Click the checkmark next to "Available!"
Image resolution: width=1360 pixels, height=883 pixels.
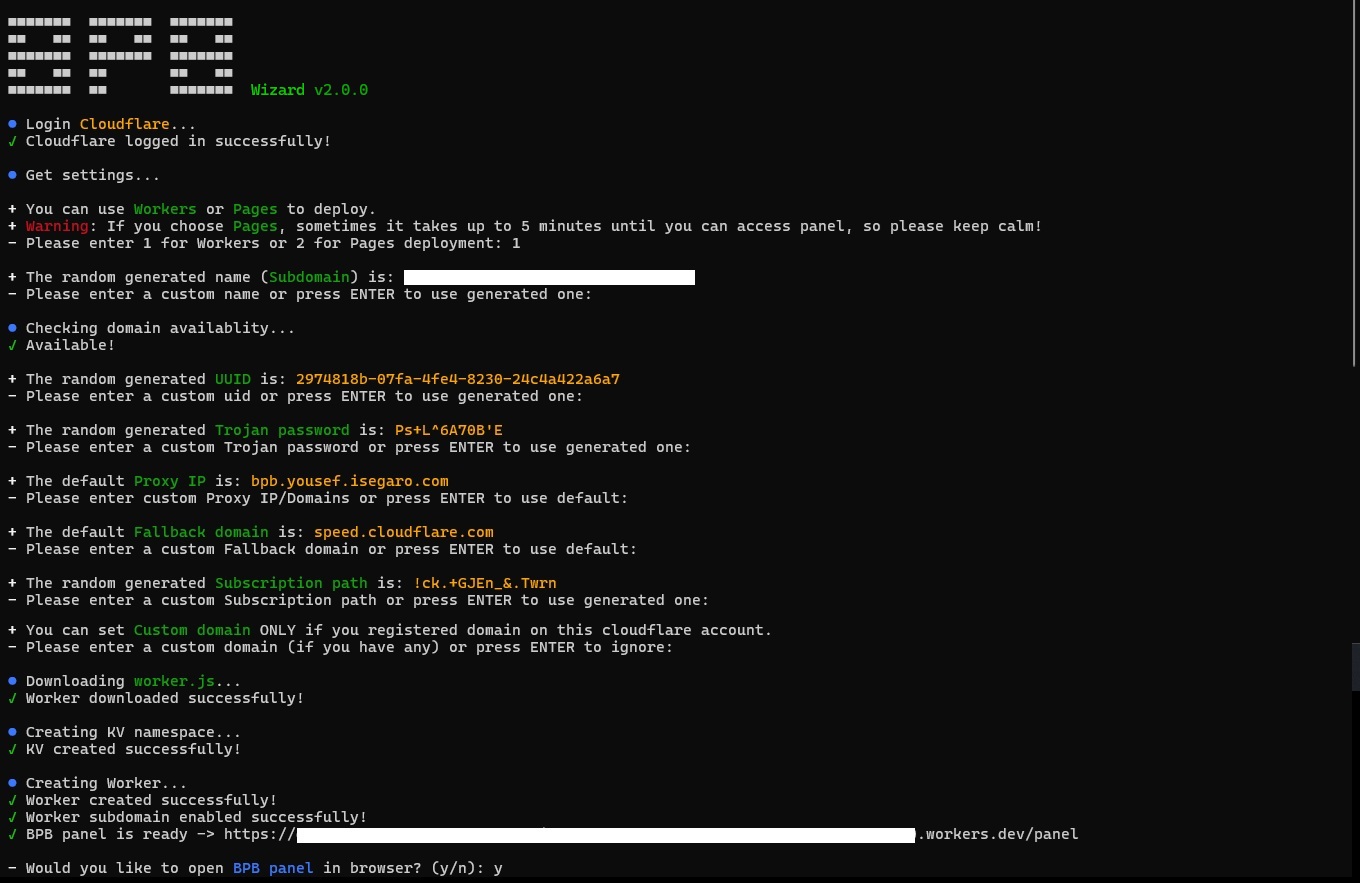[12, 344]
